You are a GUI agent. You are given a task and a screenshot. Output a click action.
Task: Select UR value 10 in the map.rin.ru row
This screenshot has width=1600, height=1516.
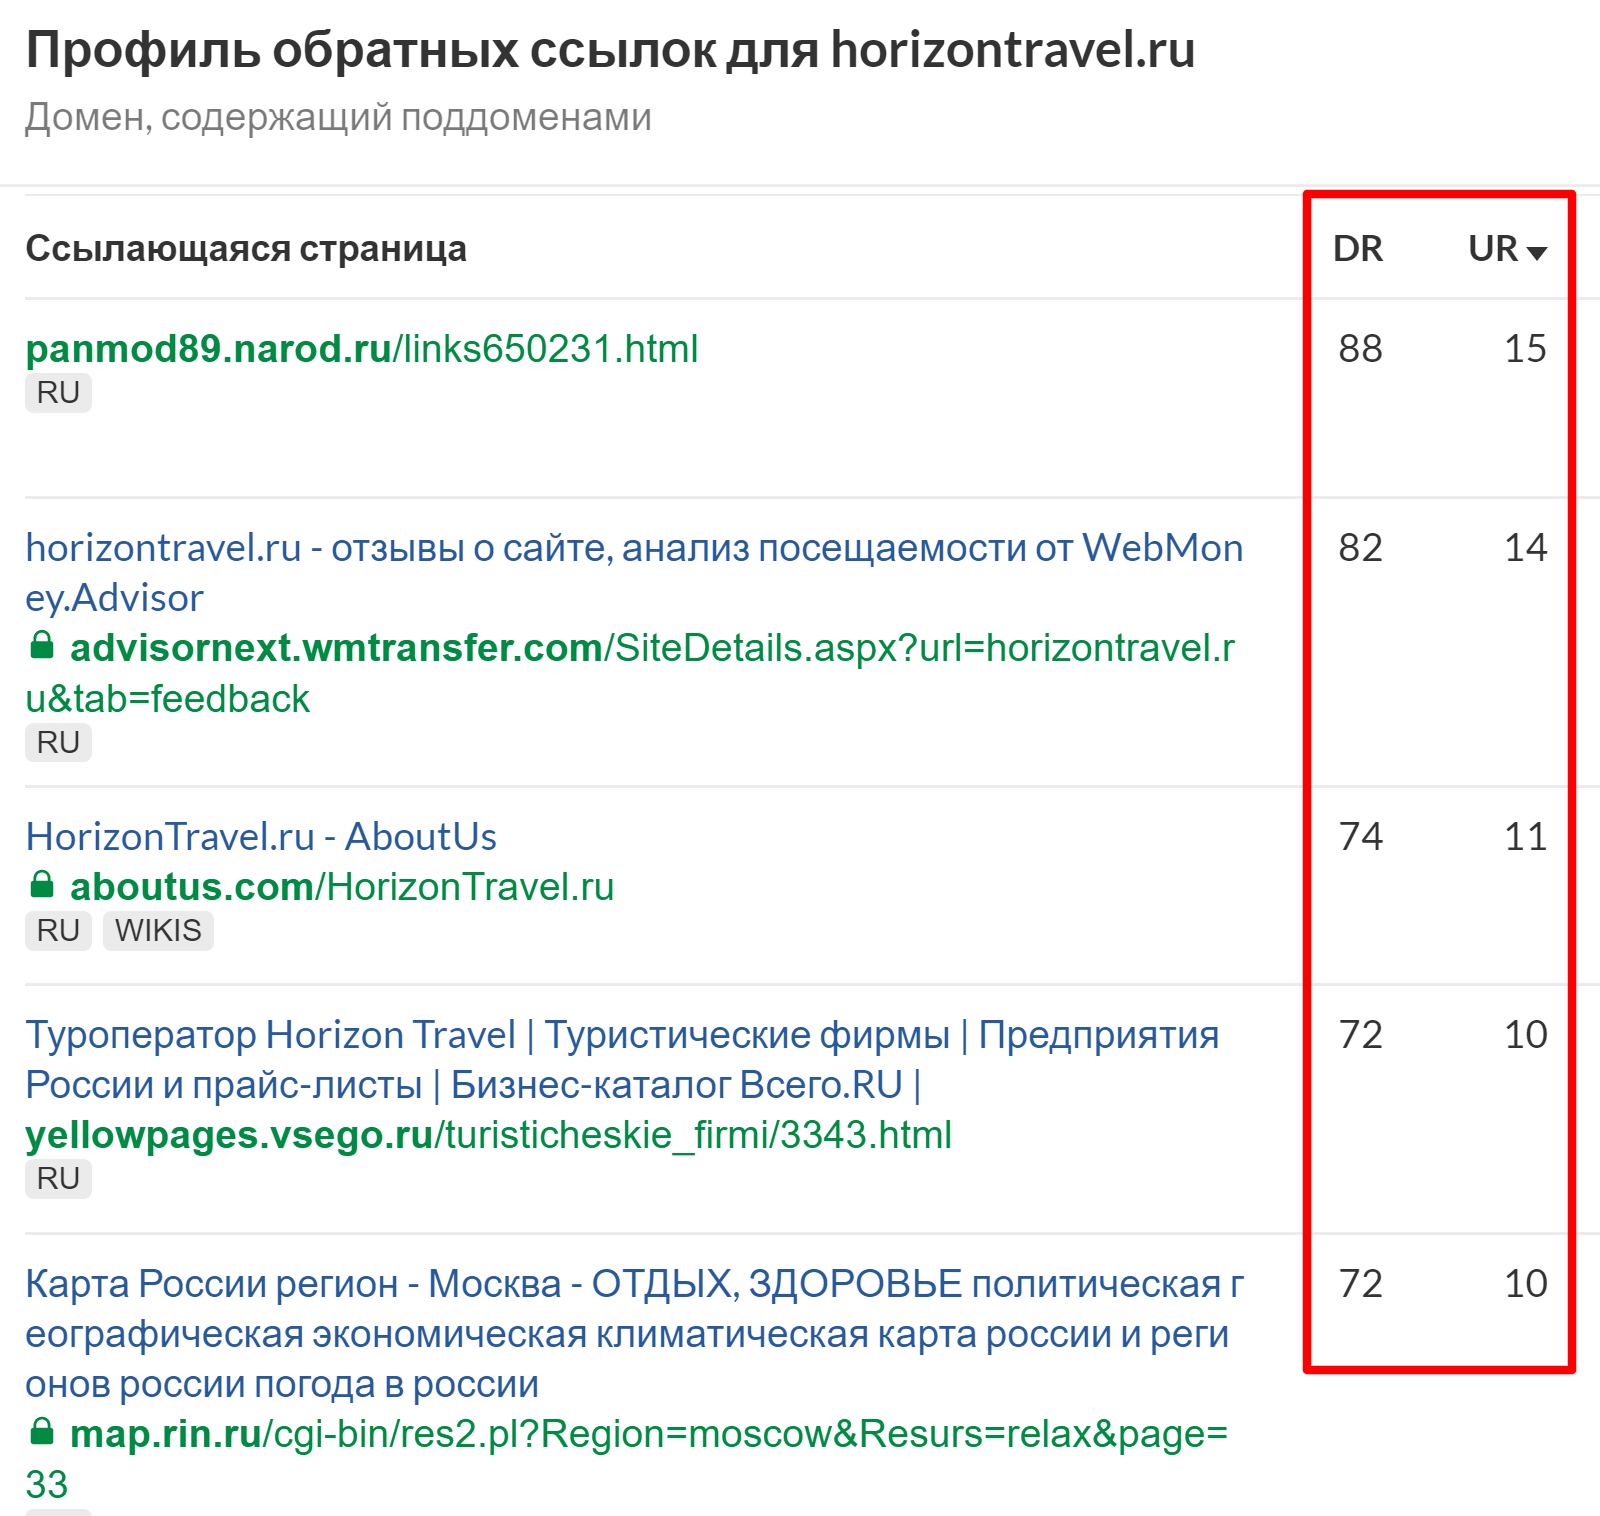click(1525, 1284)
